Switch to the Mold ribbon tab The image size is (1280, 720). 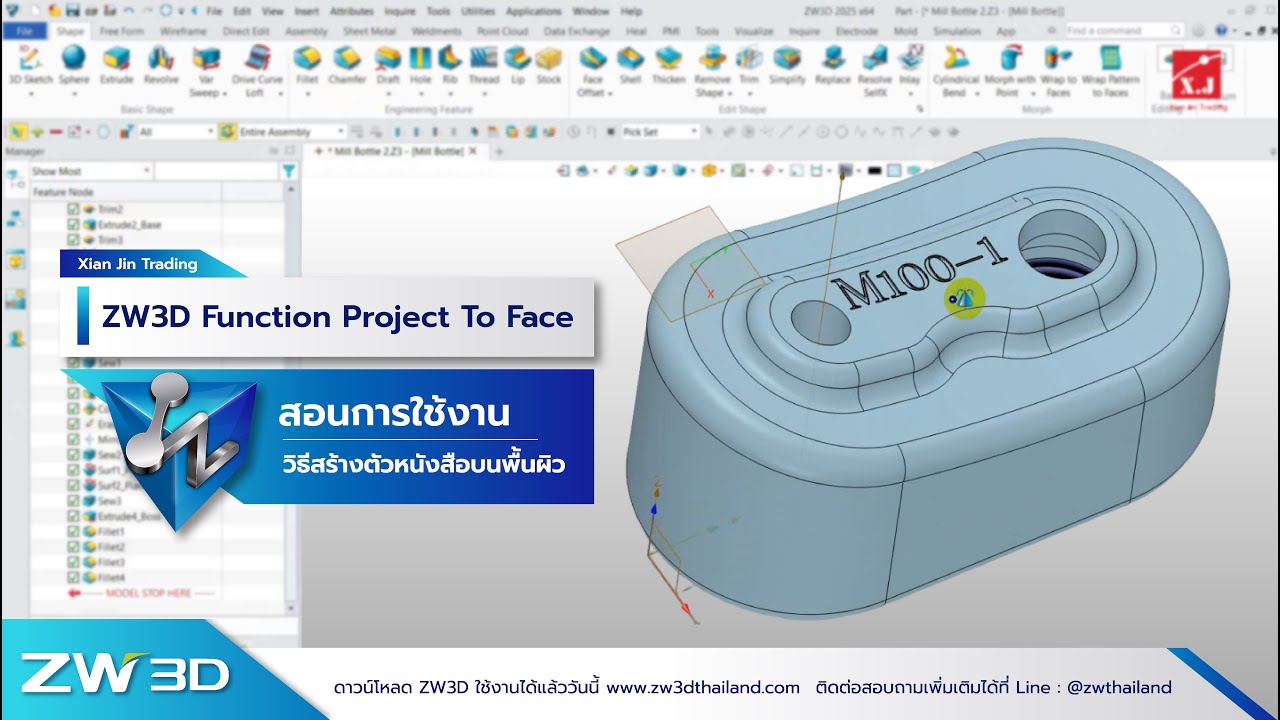[x=905, y=31]
